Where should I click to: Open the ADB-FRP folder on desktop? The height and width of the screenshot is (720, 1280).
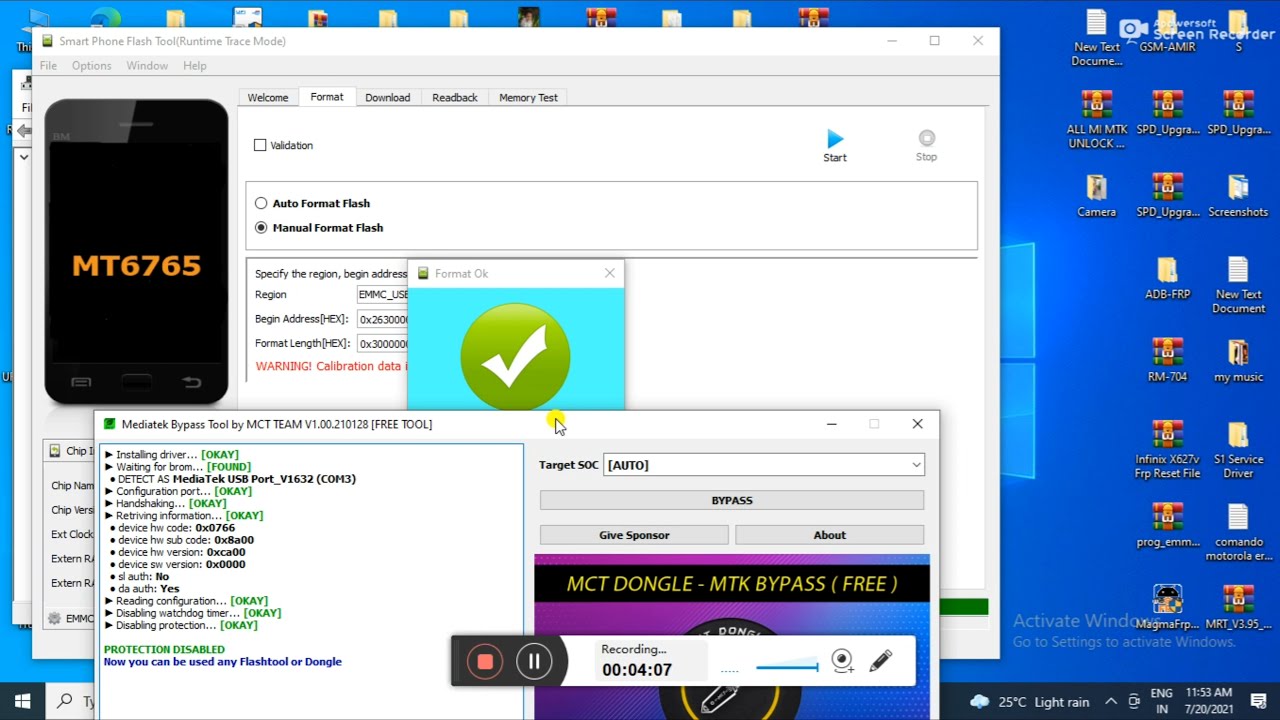(x=1167, y=279)
